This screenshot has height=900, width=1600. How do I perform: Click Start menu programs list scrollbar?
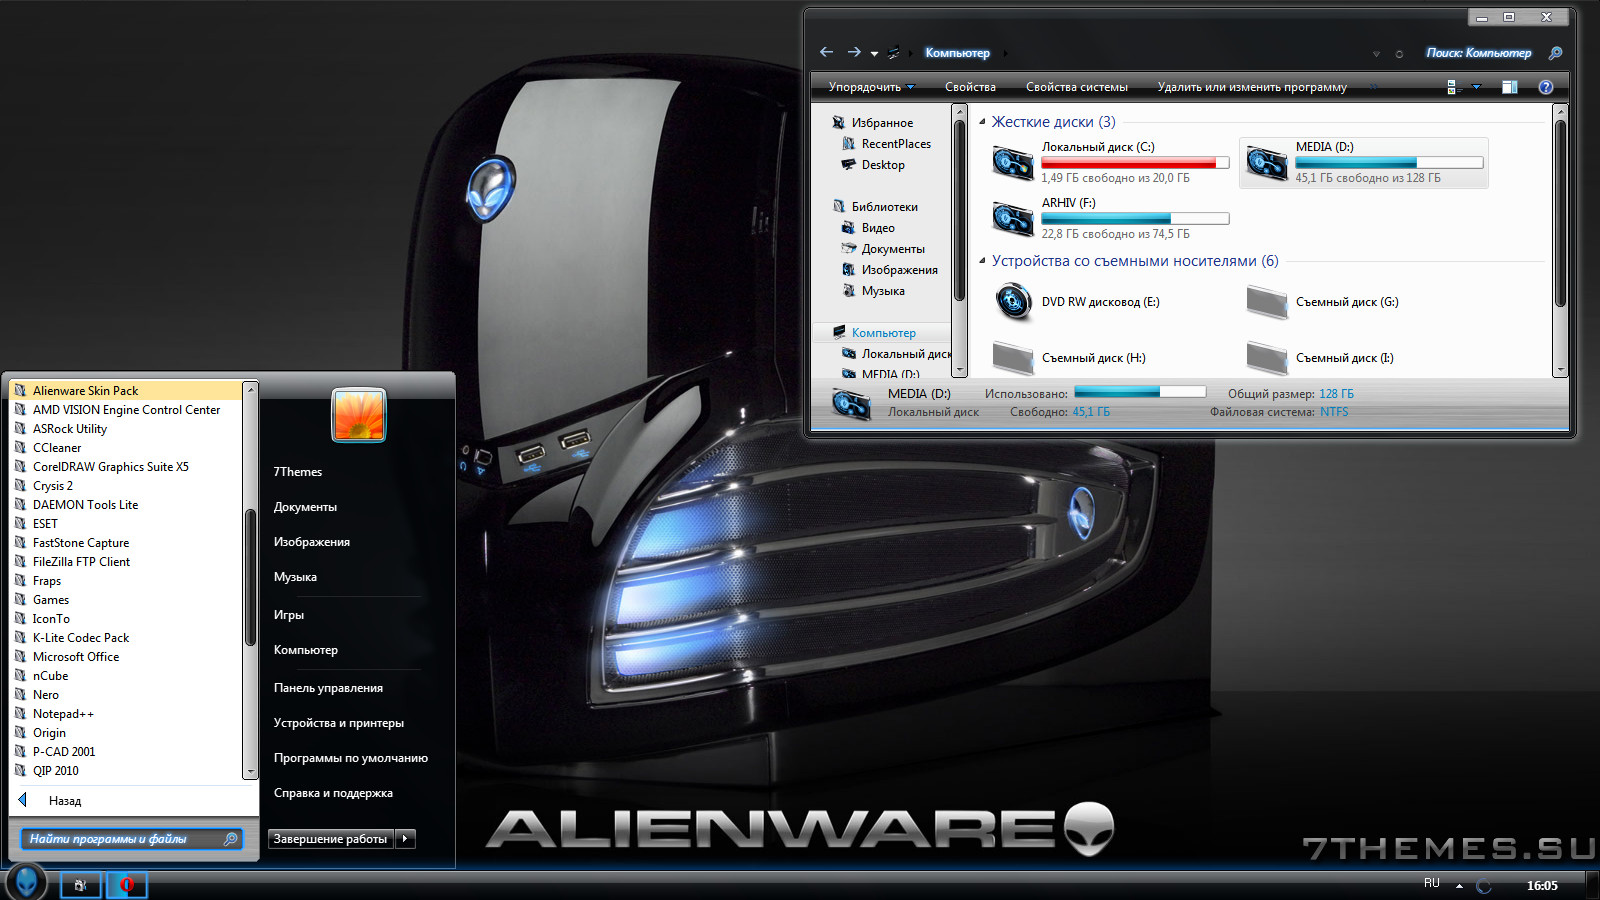[x=251, y=577]
